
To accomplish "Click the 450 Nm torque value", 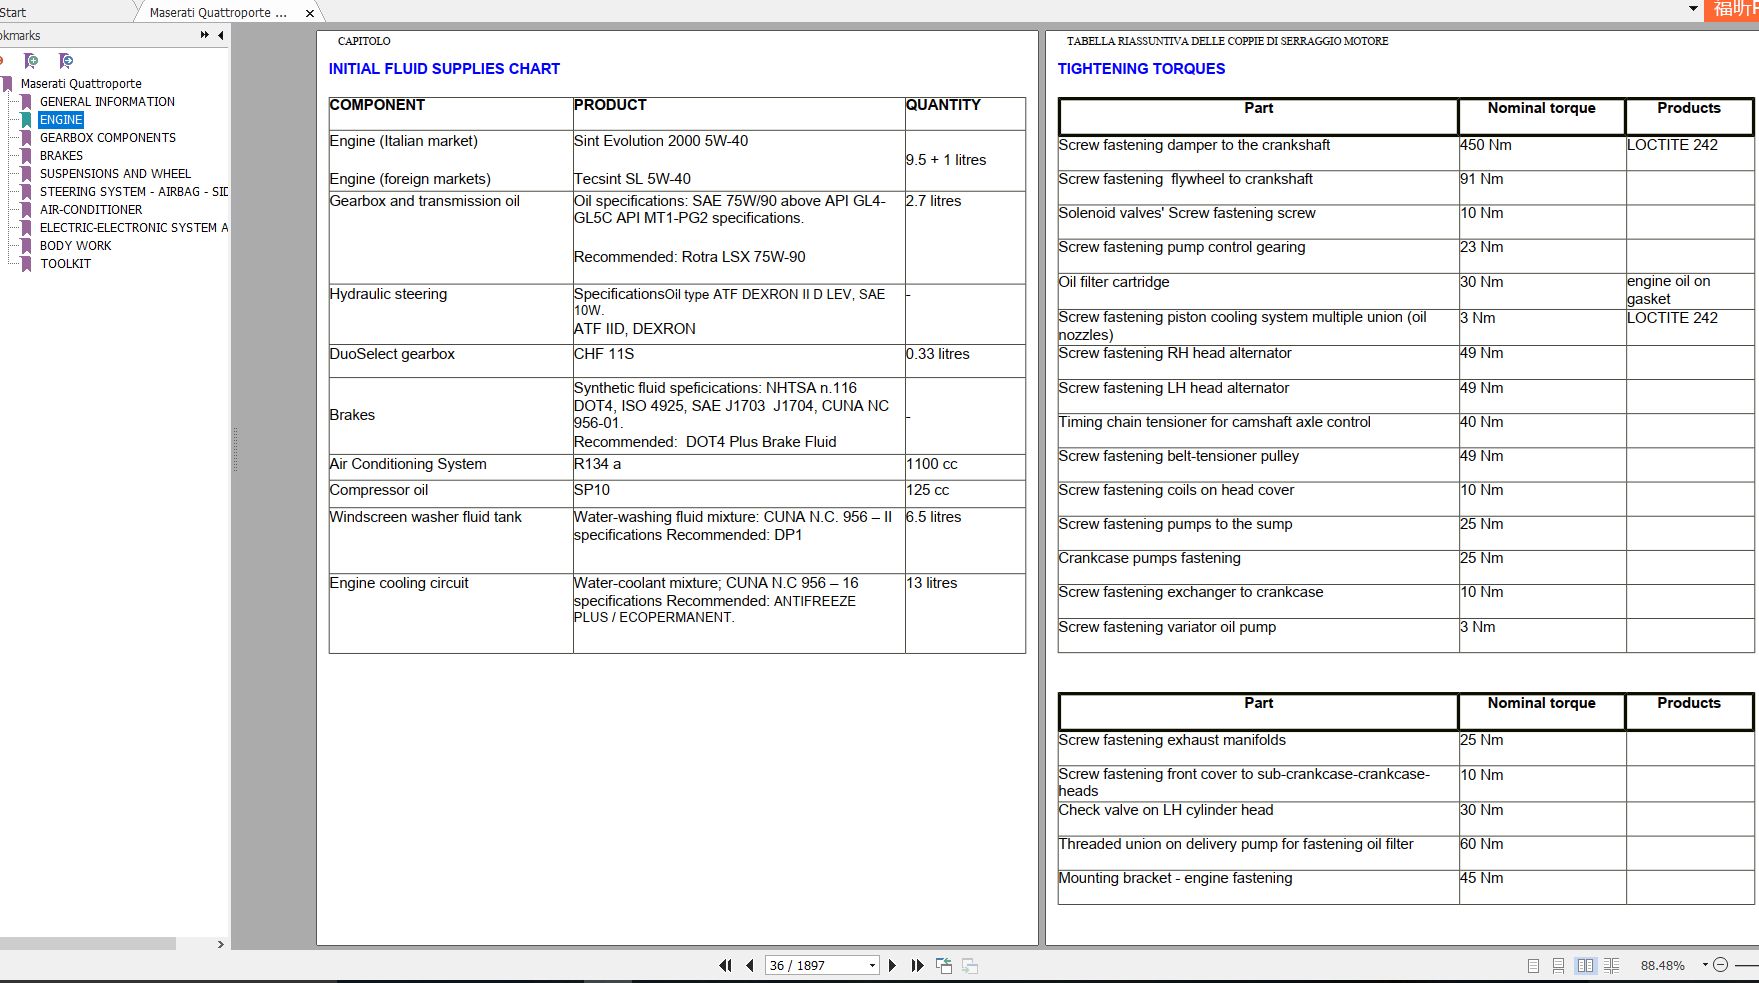I will click(x=1486, y=145).
